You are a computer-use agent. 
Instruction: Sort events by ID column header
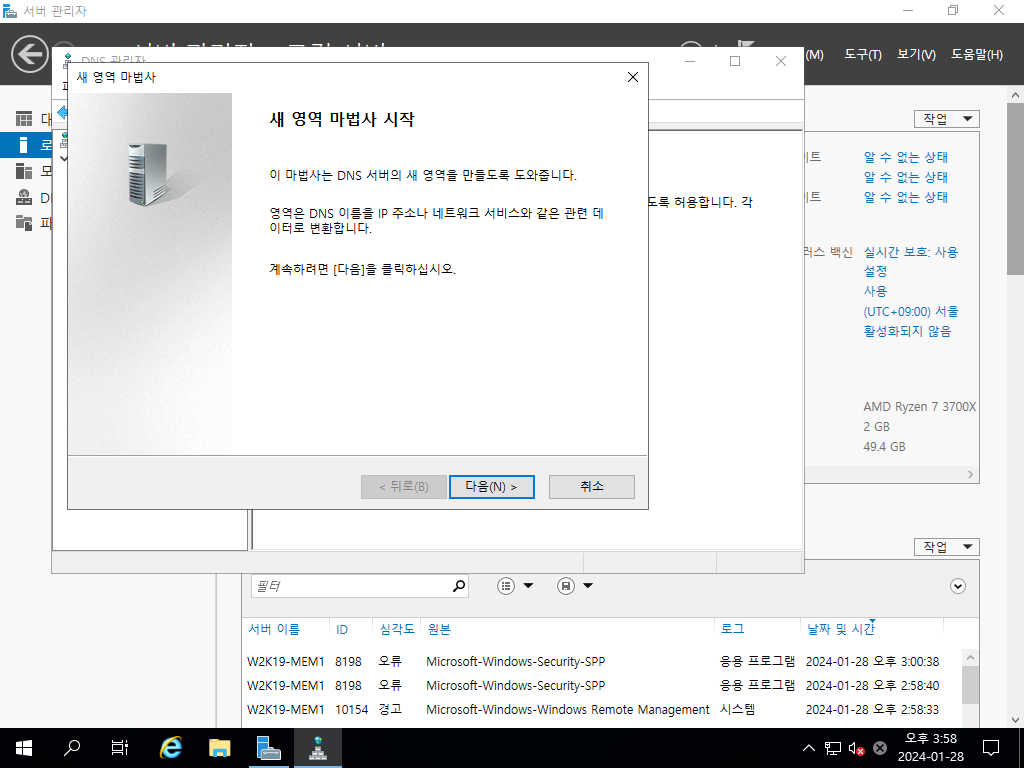pos(342,630)
